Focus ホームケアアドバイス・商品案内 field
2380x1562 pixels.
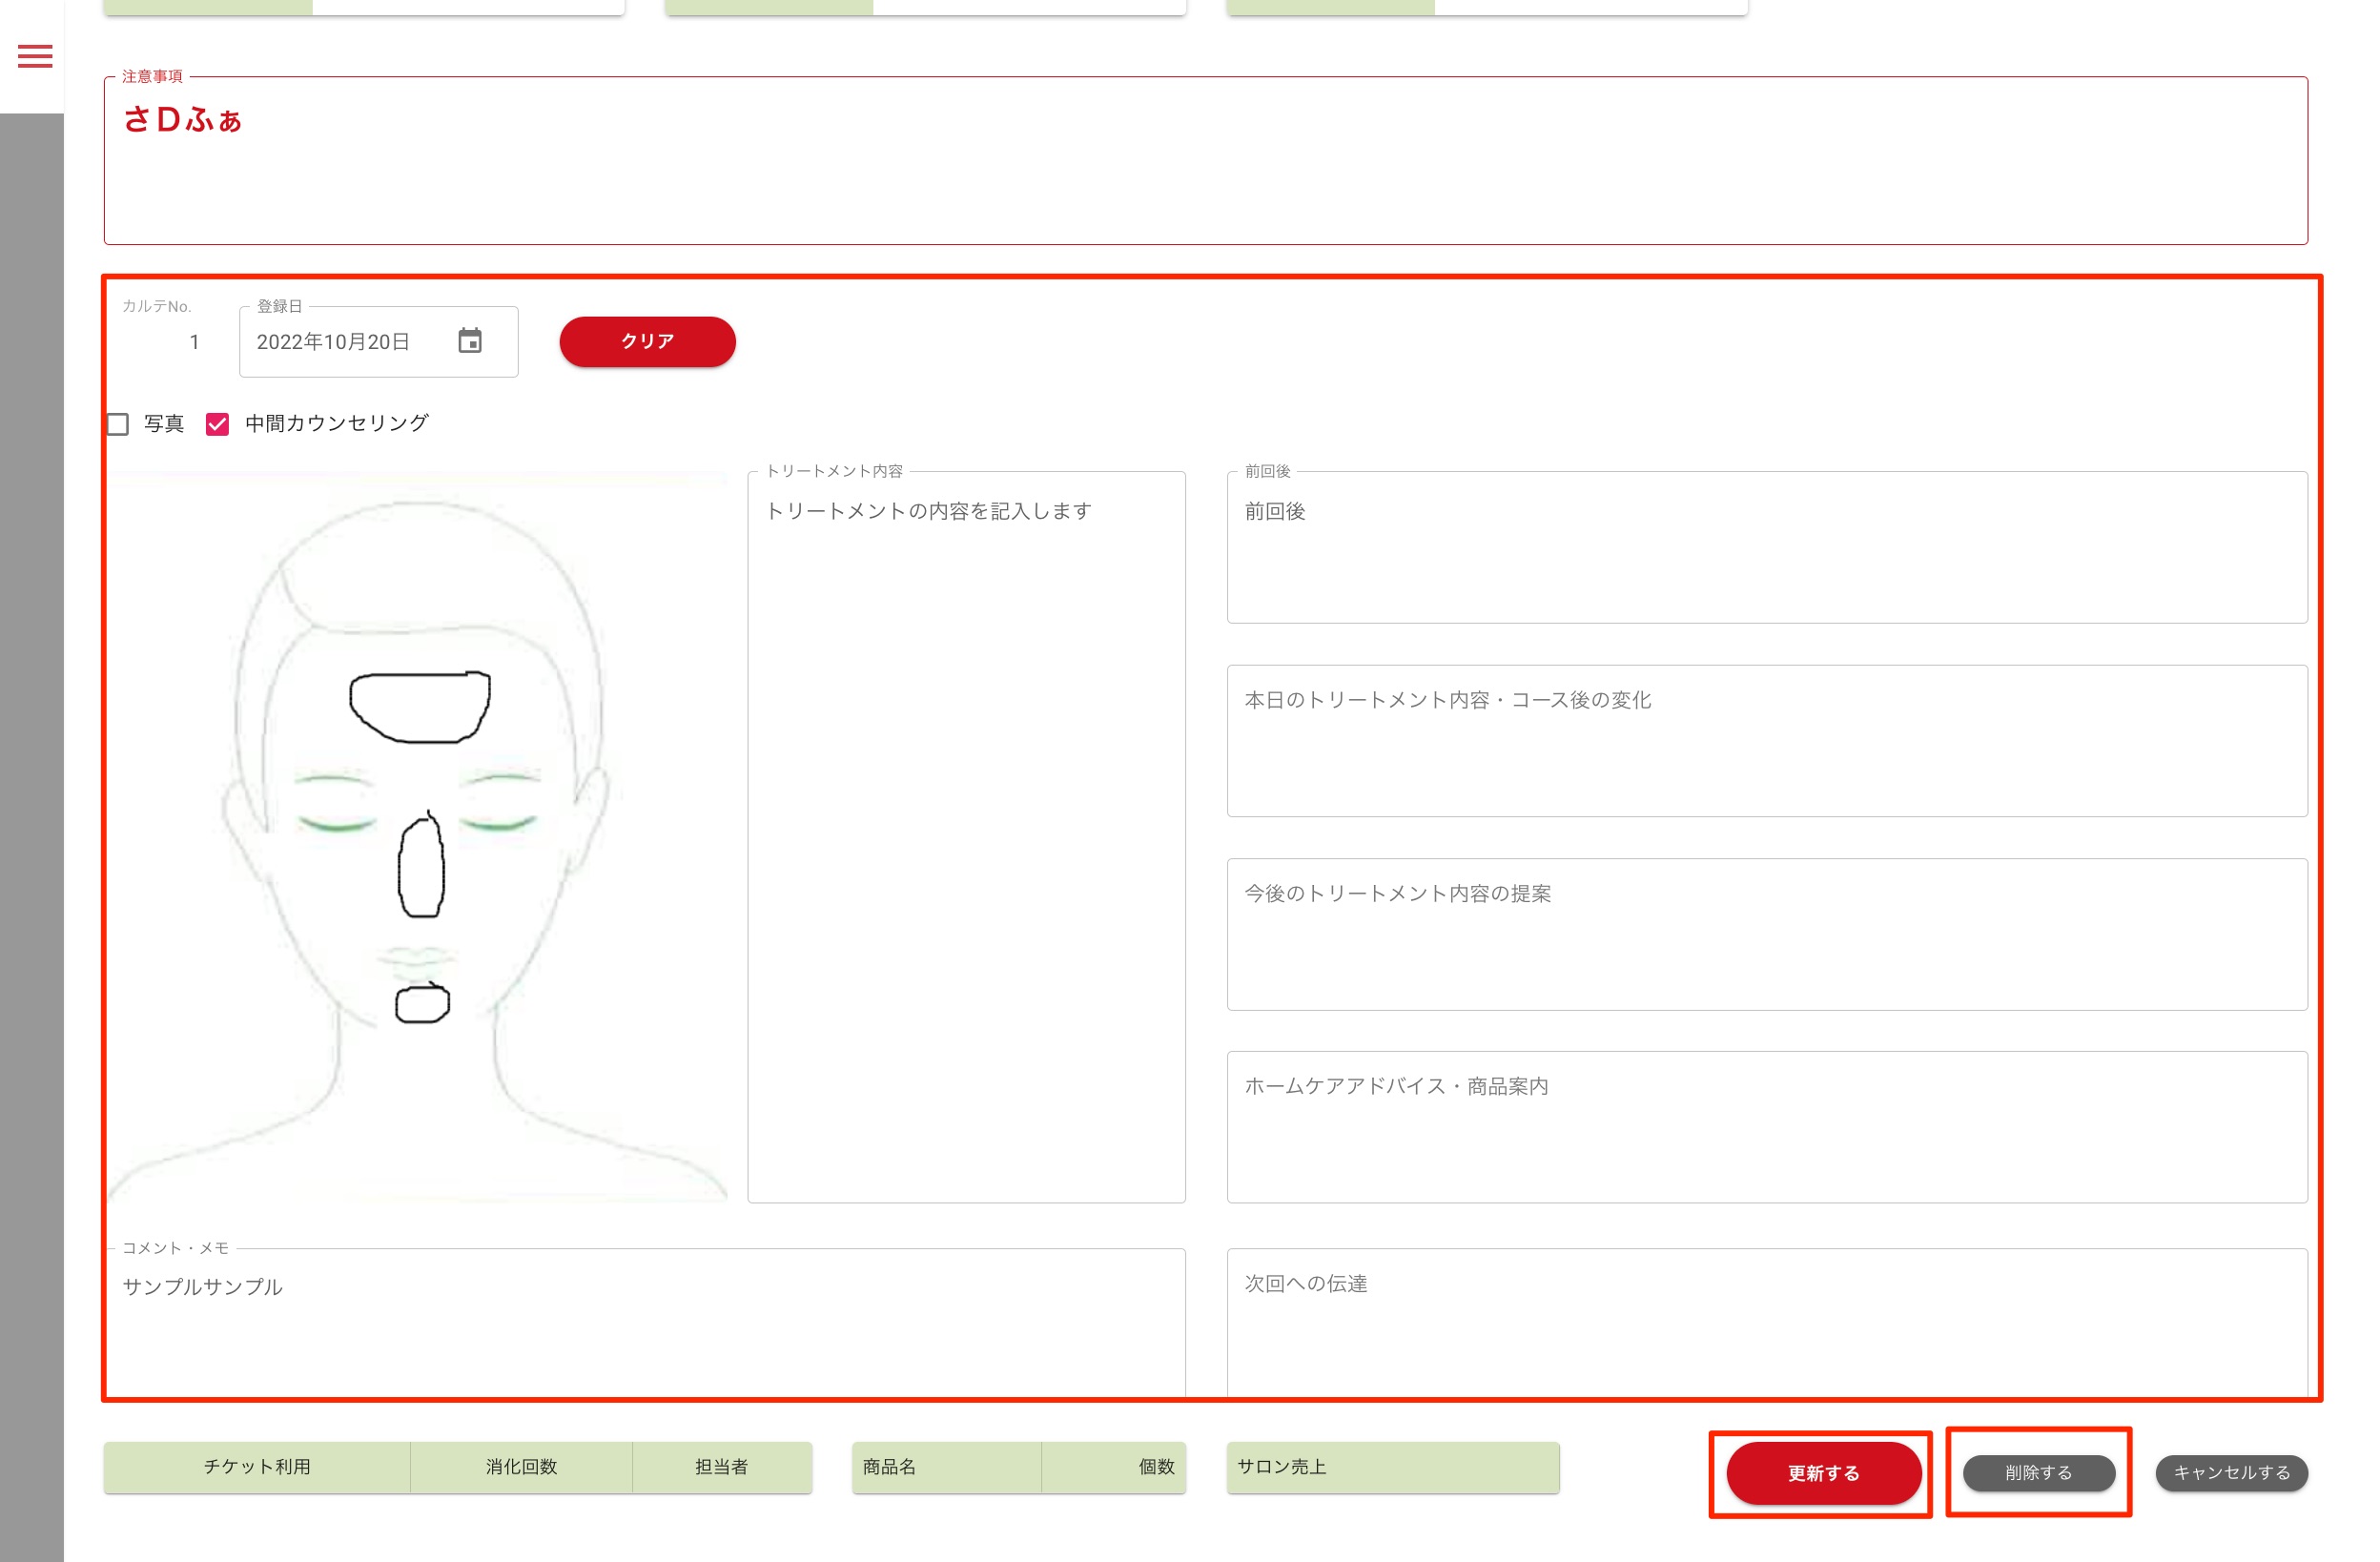tap(1766, 1128)
